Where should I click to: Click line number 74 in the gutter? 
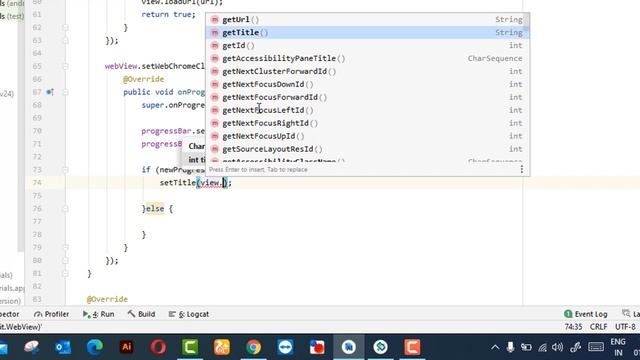(x=37, y=183)
